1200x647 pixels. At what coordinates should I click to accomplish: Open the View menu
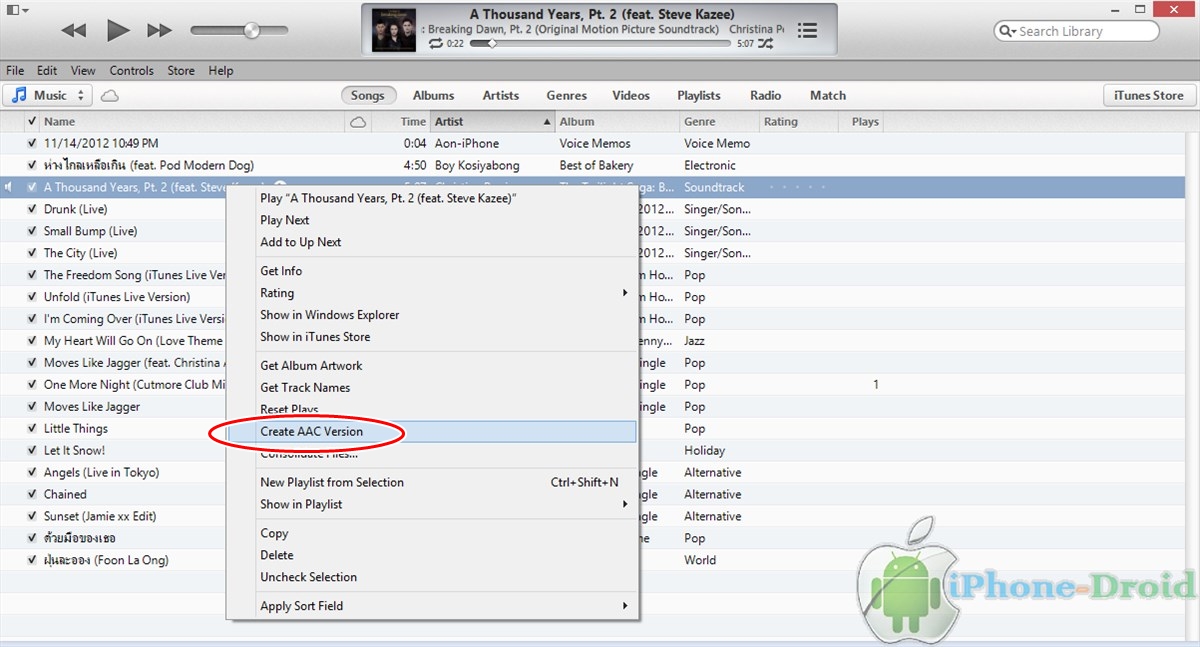click(x=83, y=71)
